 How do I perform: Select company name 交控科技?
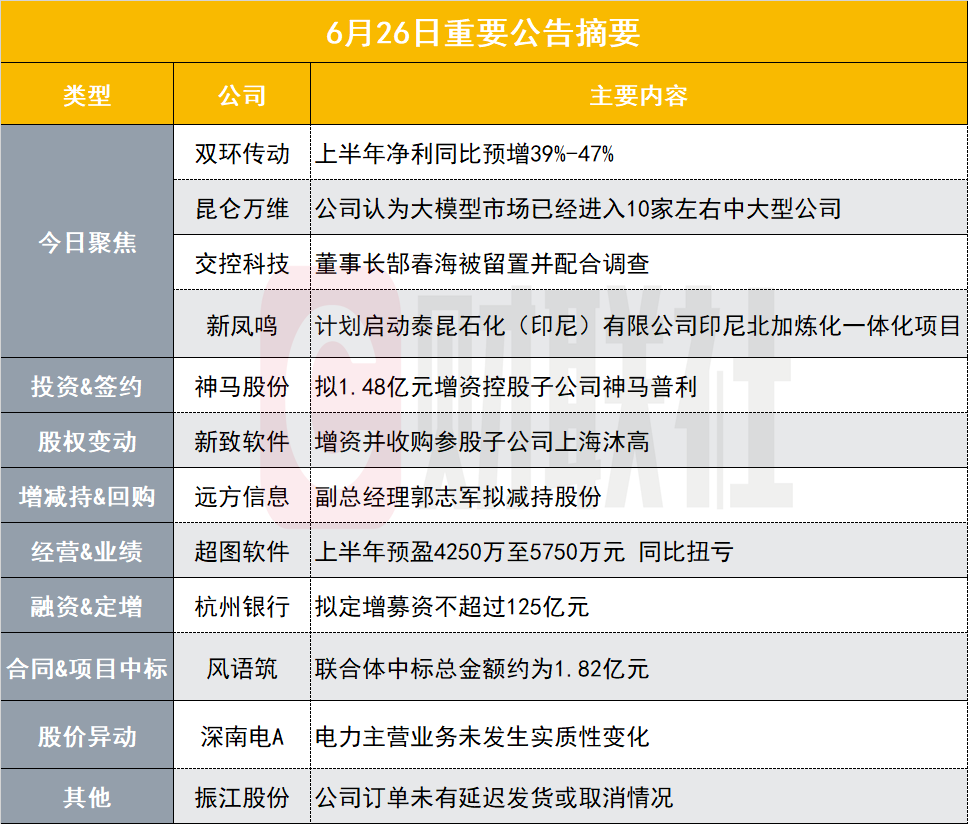pos(242,264)
